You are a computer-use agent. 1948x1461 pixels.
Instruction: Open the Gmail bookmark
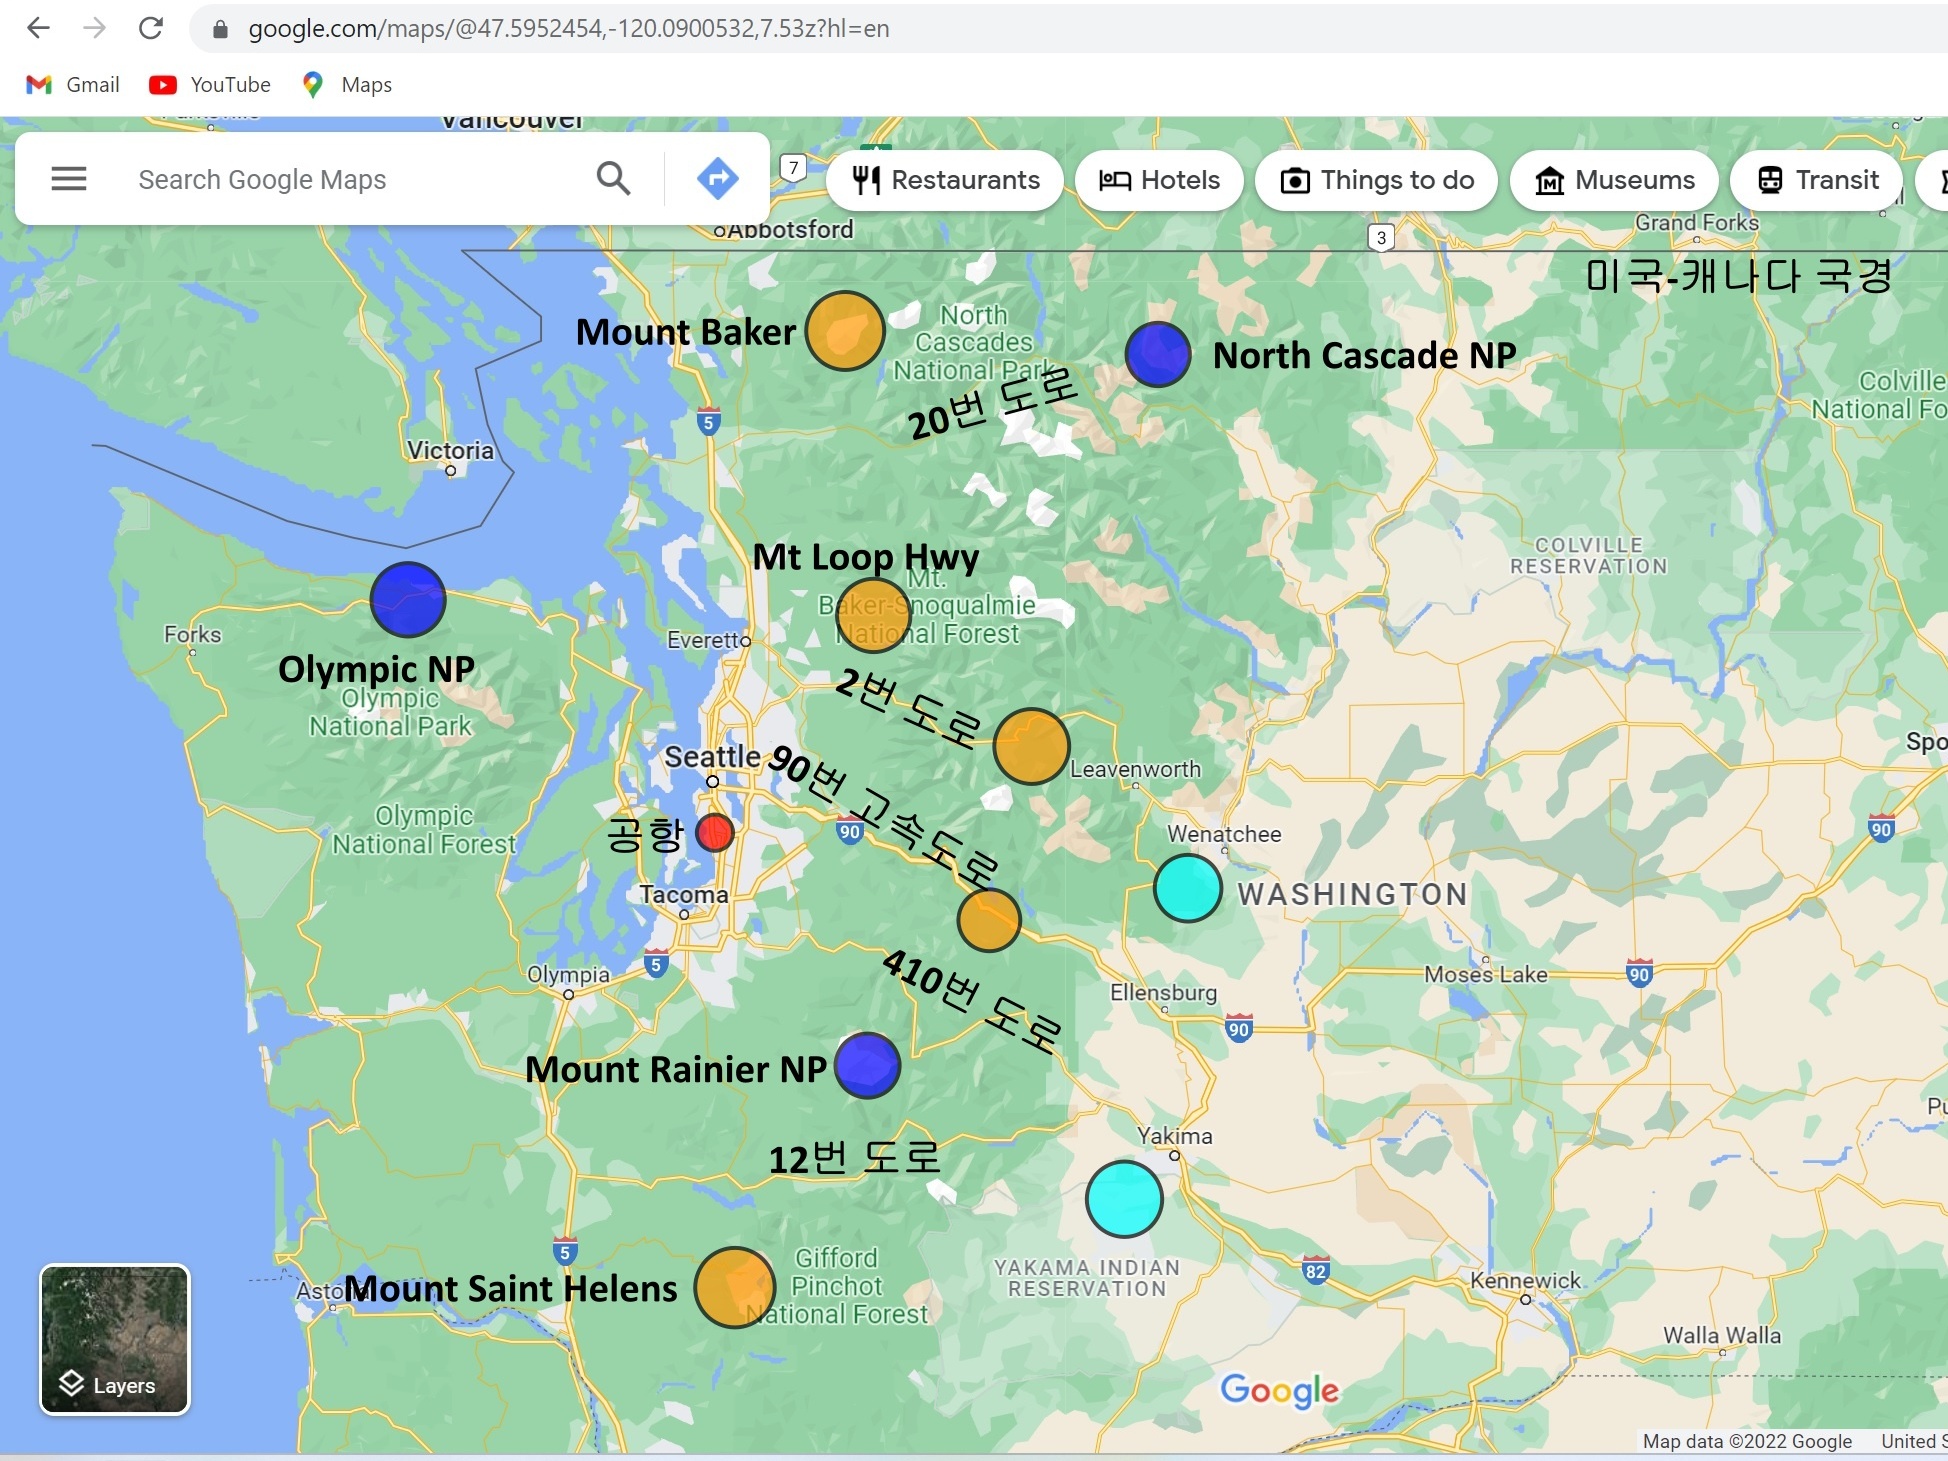coord(74,85)
